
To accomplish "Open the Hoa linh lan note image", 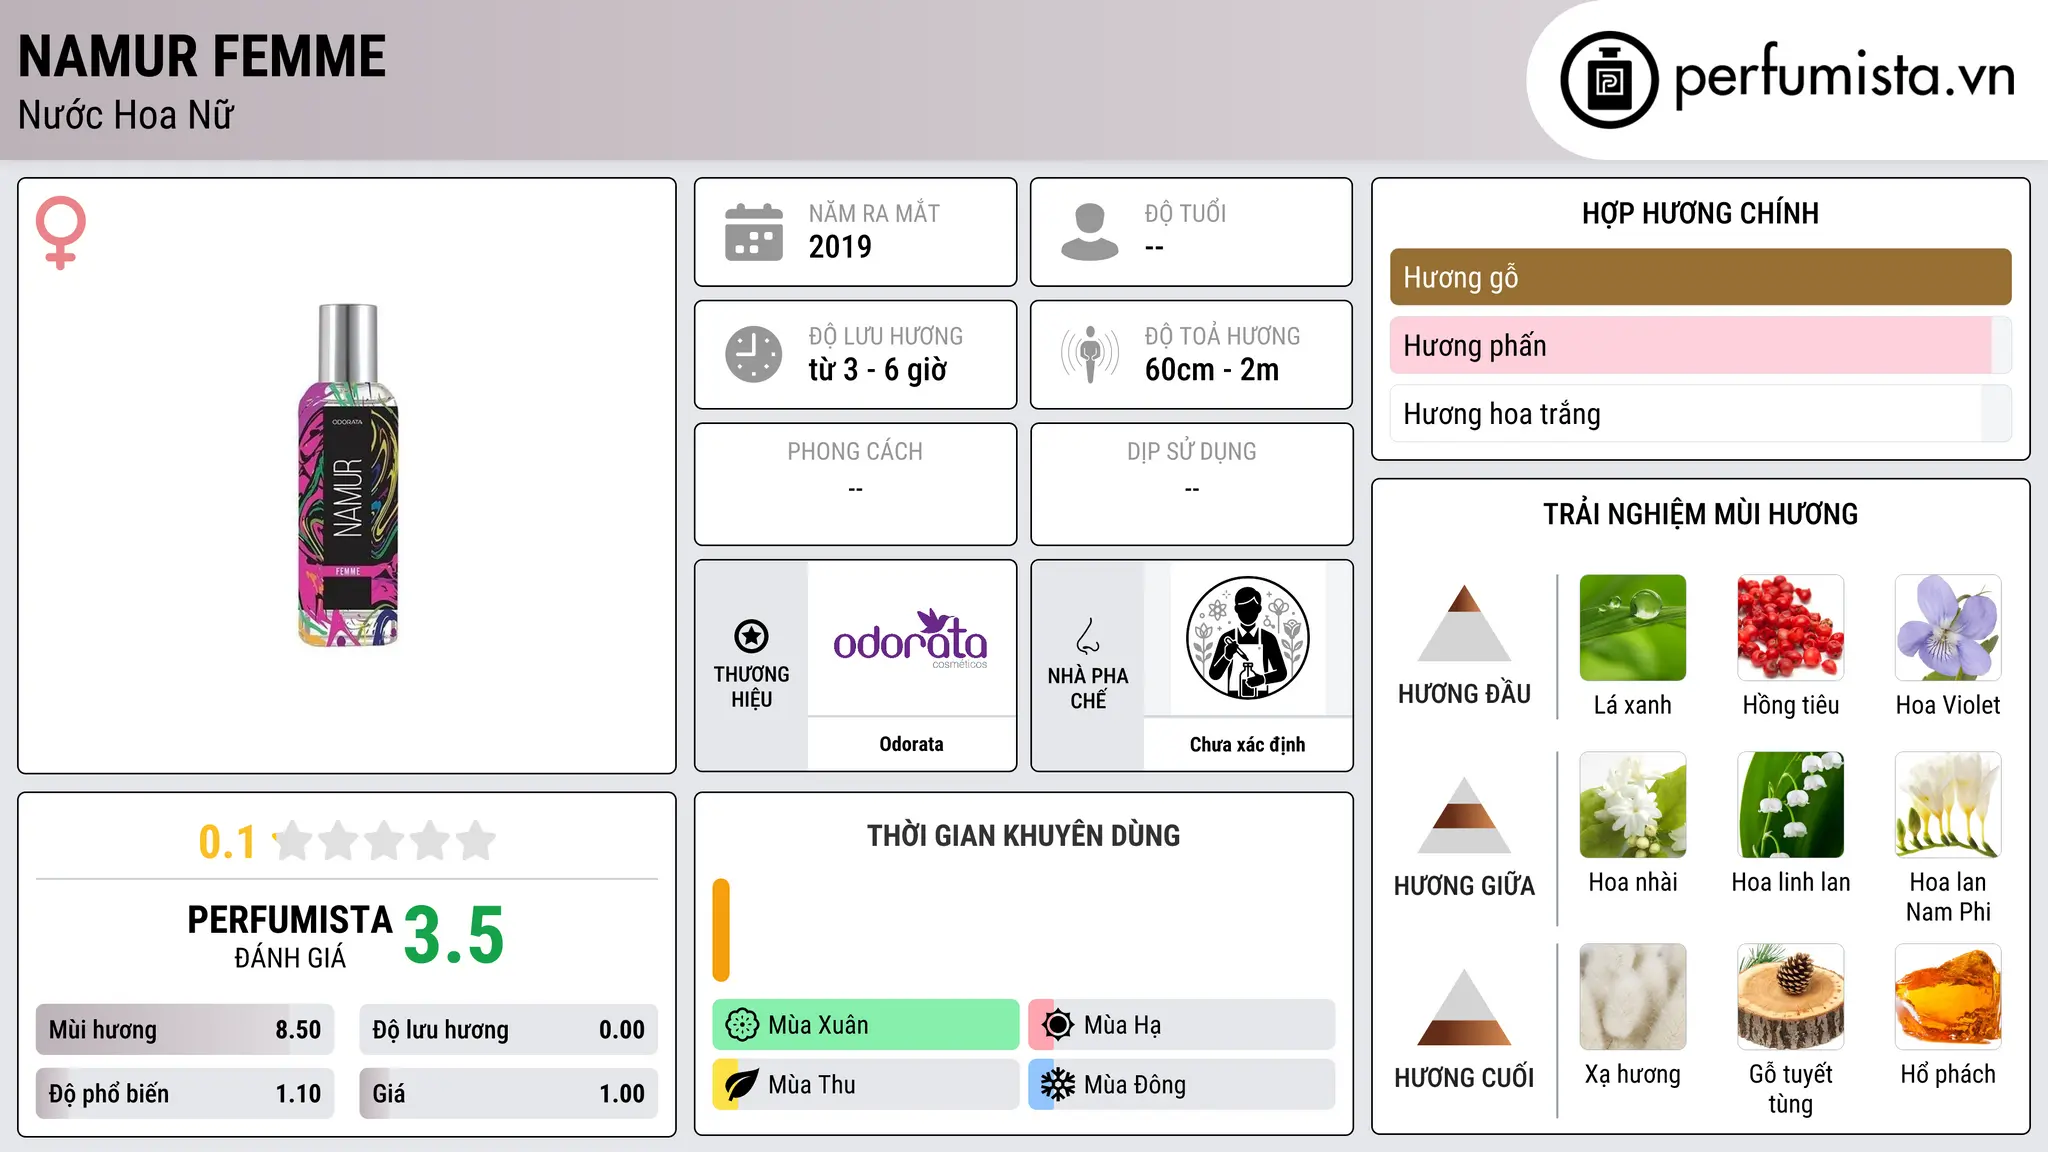I will 1791,805.
